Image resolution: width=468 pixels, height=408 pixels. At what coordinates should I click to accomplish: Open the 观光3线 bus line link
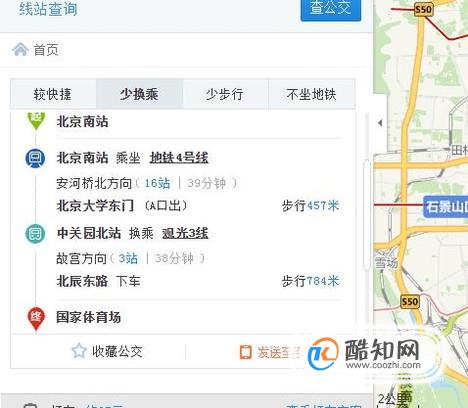(185, 233)
